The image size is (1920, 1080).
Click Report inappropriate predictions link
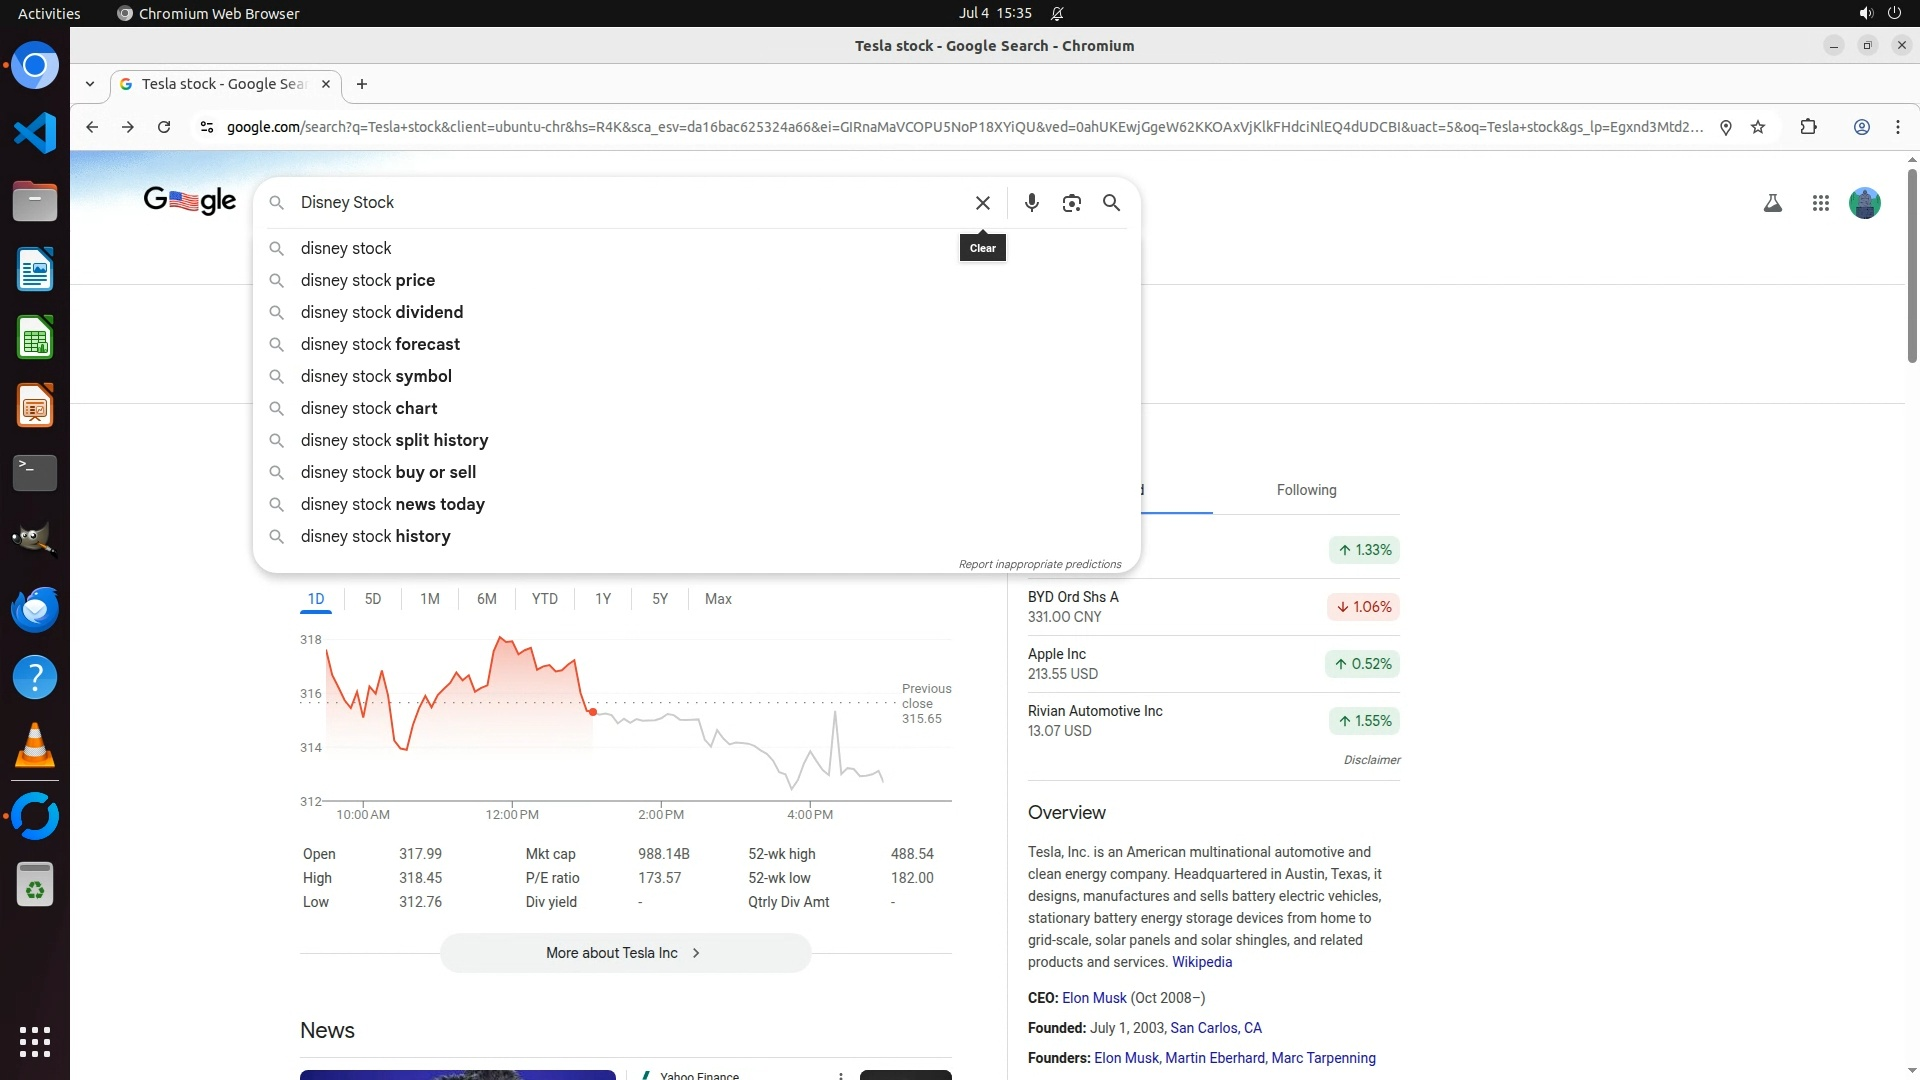coord(1039,564)
